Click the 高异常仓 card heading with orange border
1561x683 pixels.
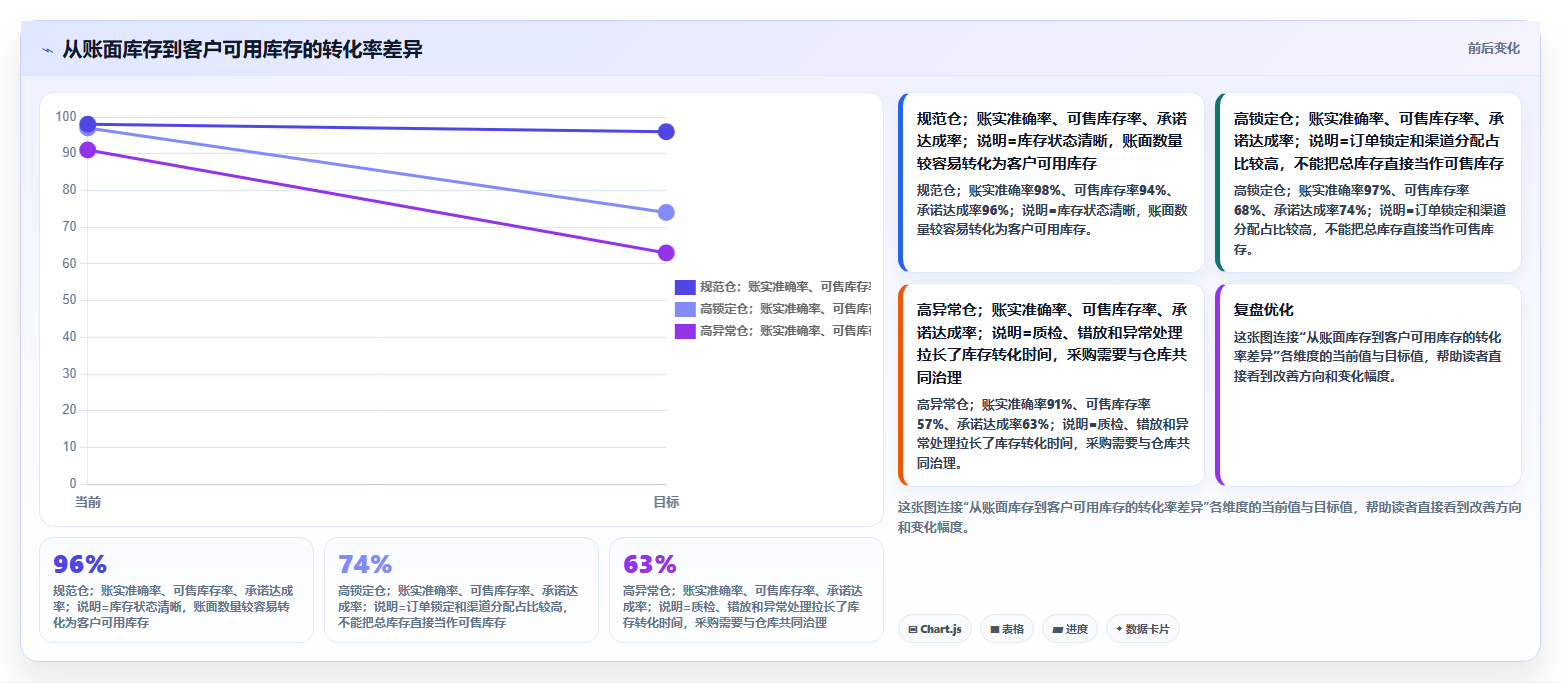coord(1052,343)
